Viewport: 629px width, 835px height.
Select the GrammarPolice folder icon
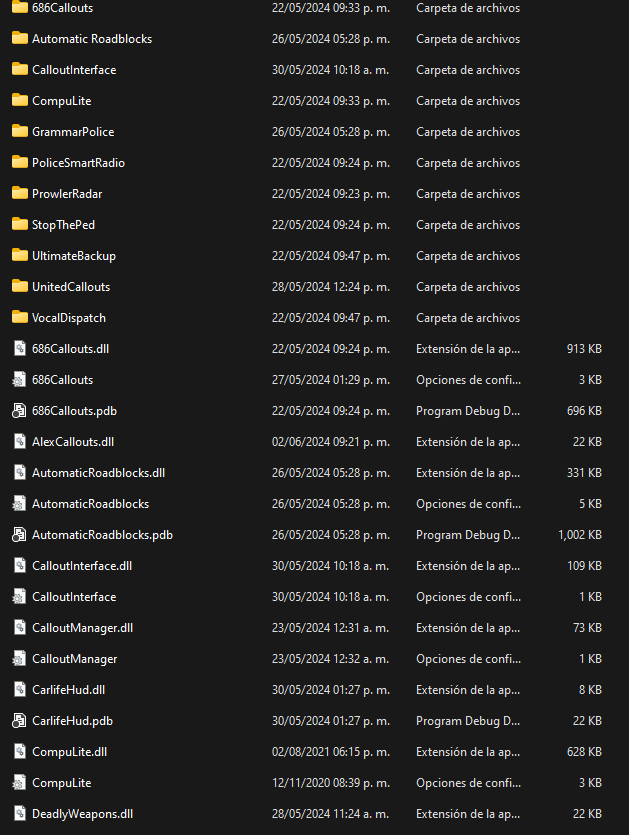tap(20, 131)
